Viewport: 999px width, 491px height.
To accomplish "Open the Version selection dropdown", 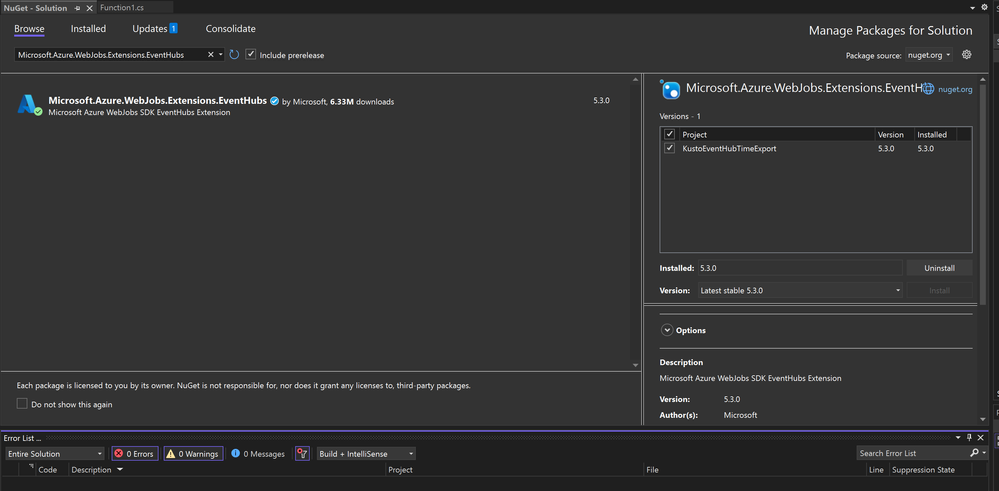I will coord(800,290).
